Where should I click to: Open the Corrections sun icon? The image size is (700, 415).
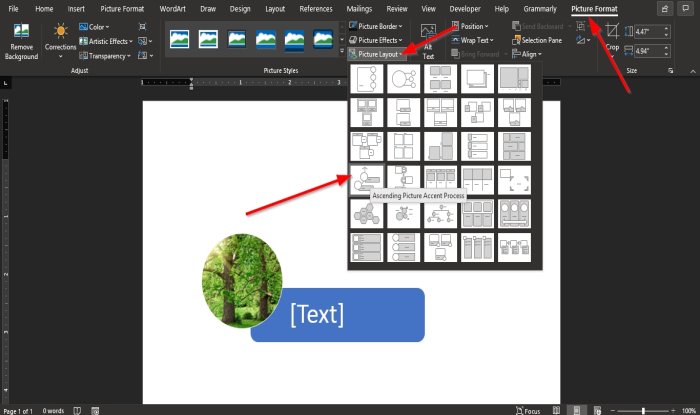coord(60,31)
